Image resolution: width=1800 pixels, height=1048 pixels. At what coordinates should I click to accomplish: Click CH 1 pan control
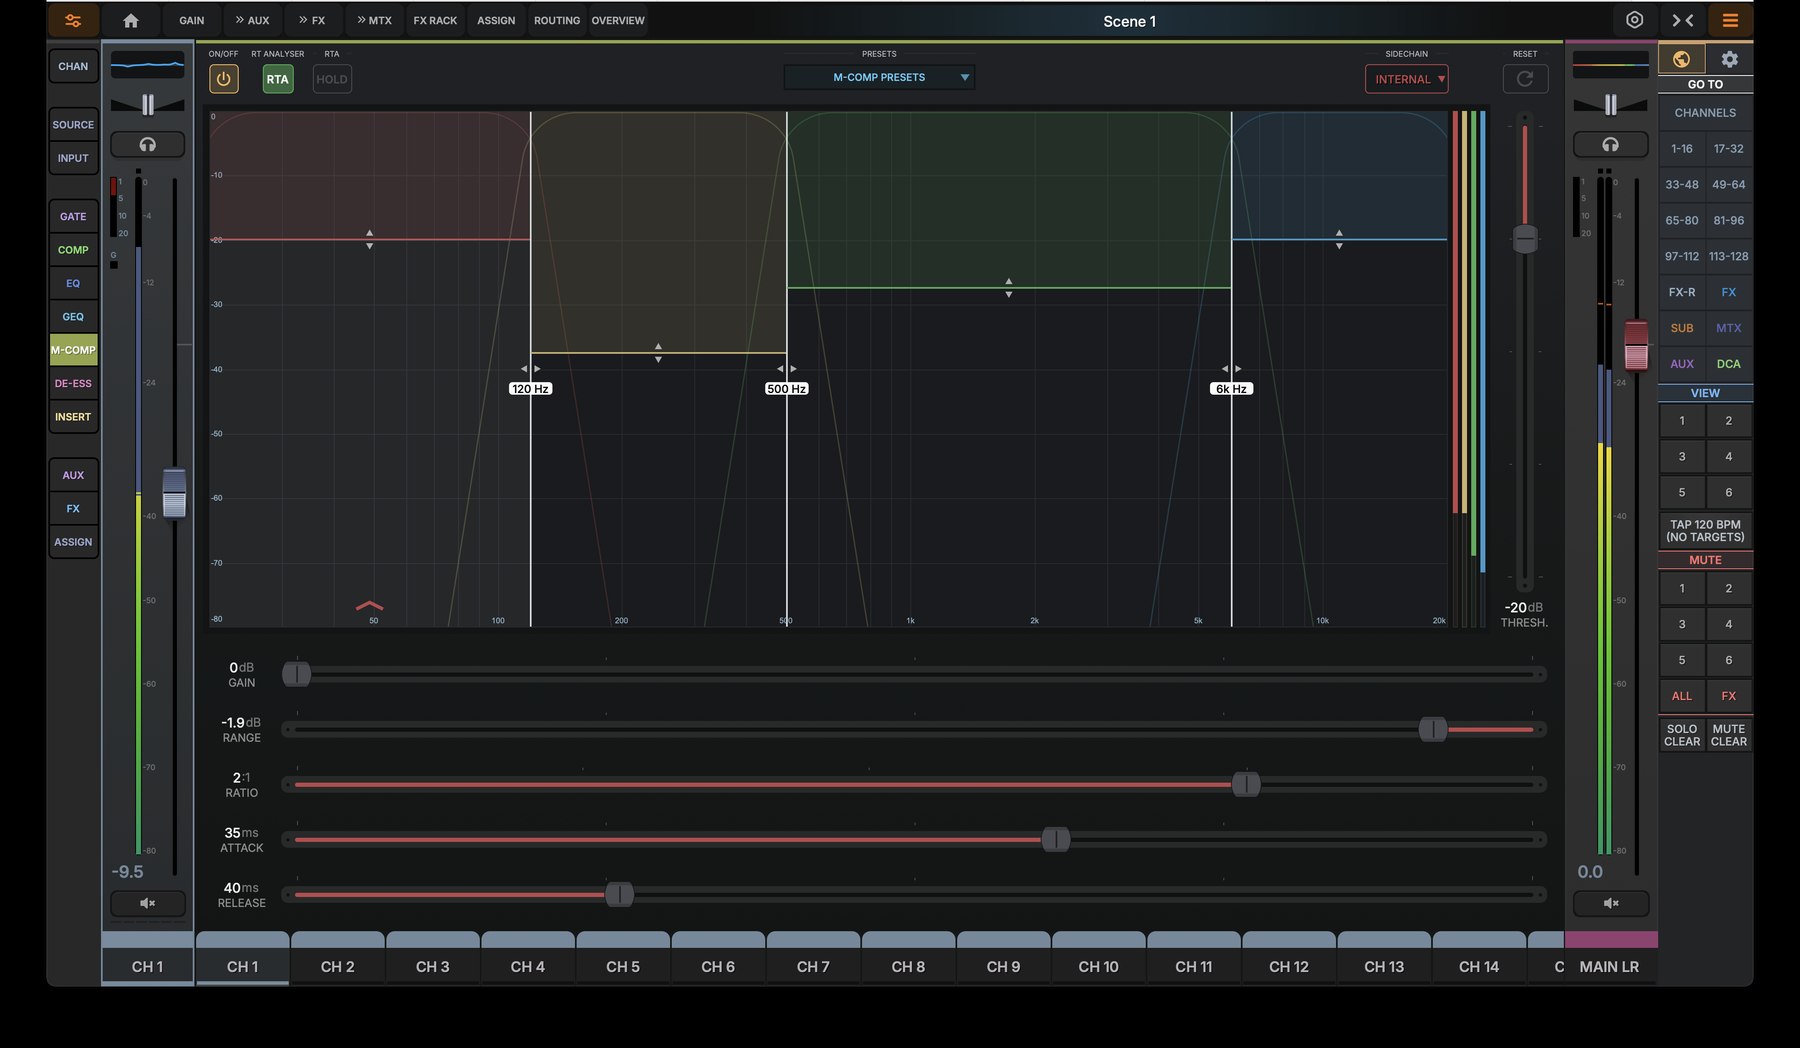pos(147,104)
